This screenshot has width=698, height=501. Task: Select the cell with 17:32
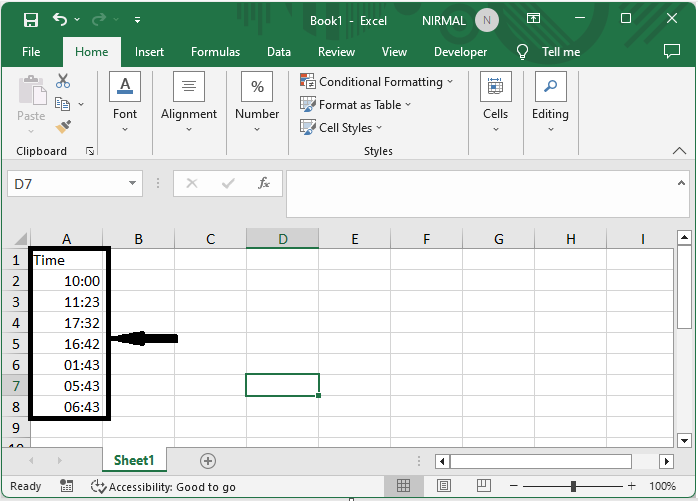[x=66, y=323]
